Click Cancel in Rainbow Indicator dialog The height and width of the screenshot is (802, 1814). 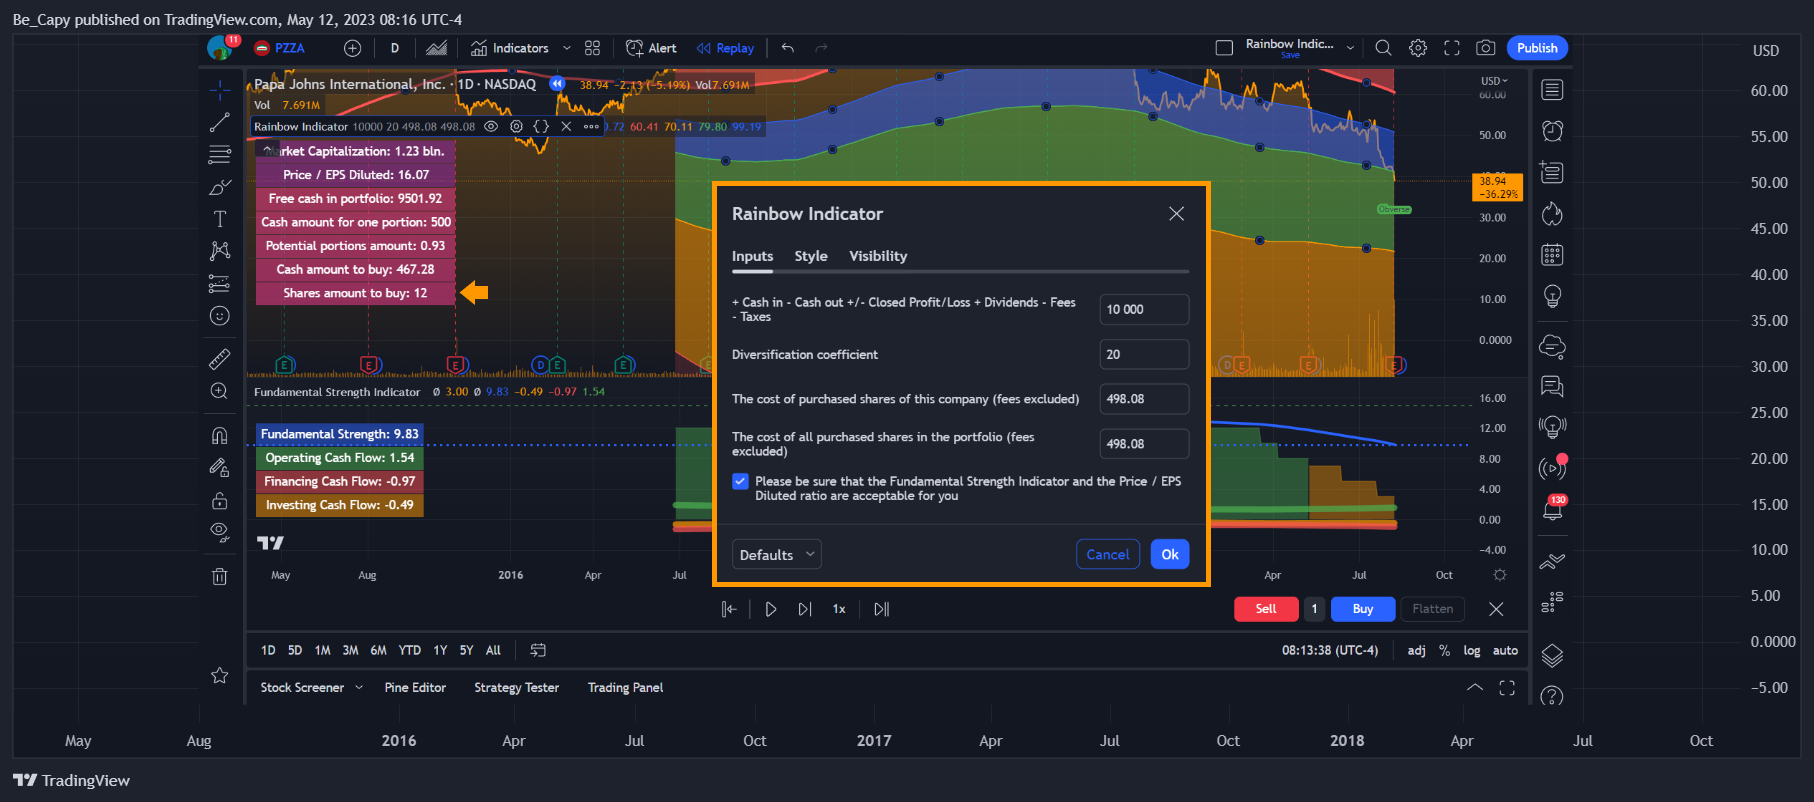click(1108, 554)
